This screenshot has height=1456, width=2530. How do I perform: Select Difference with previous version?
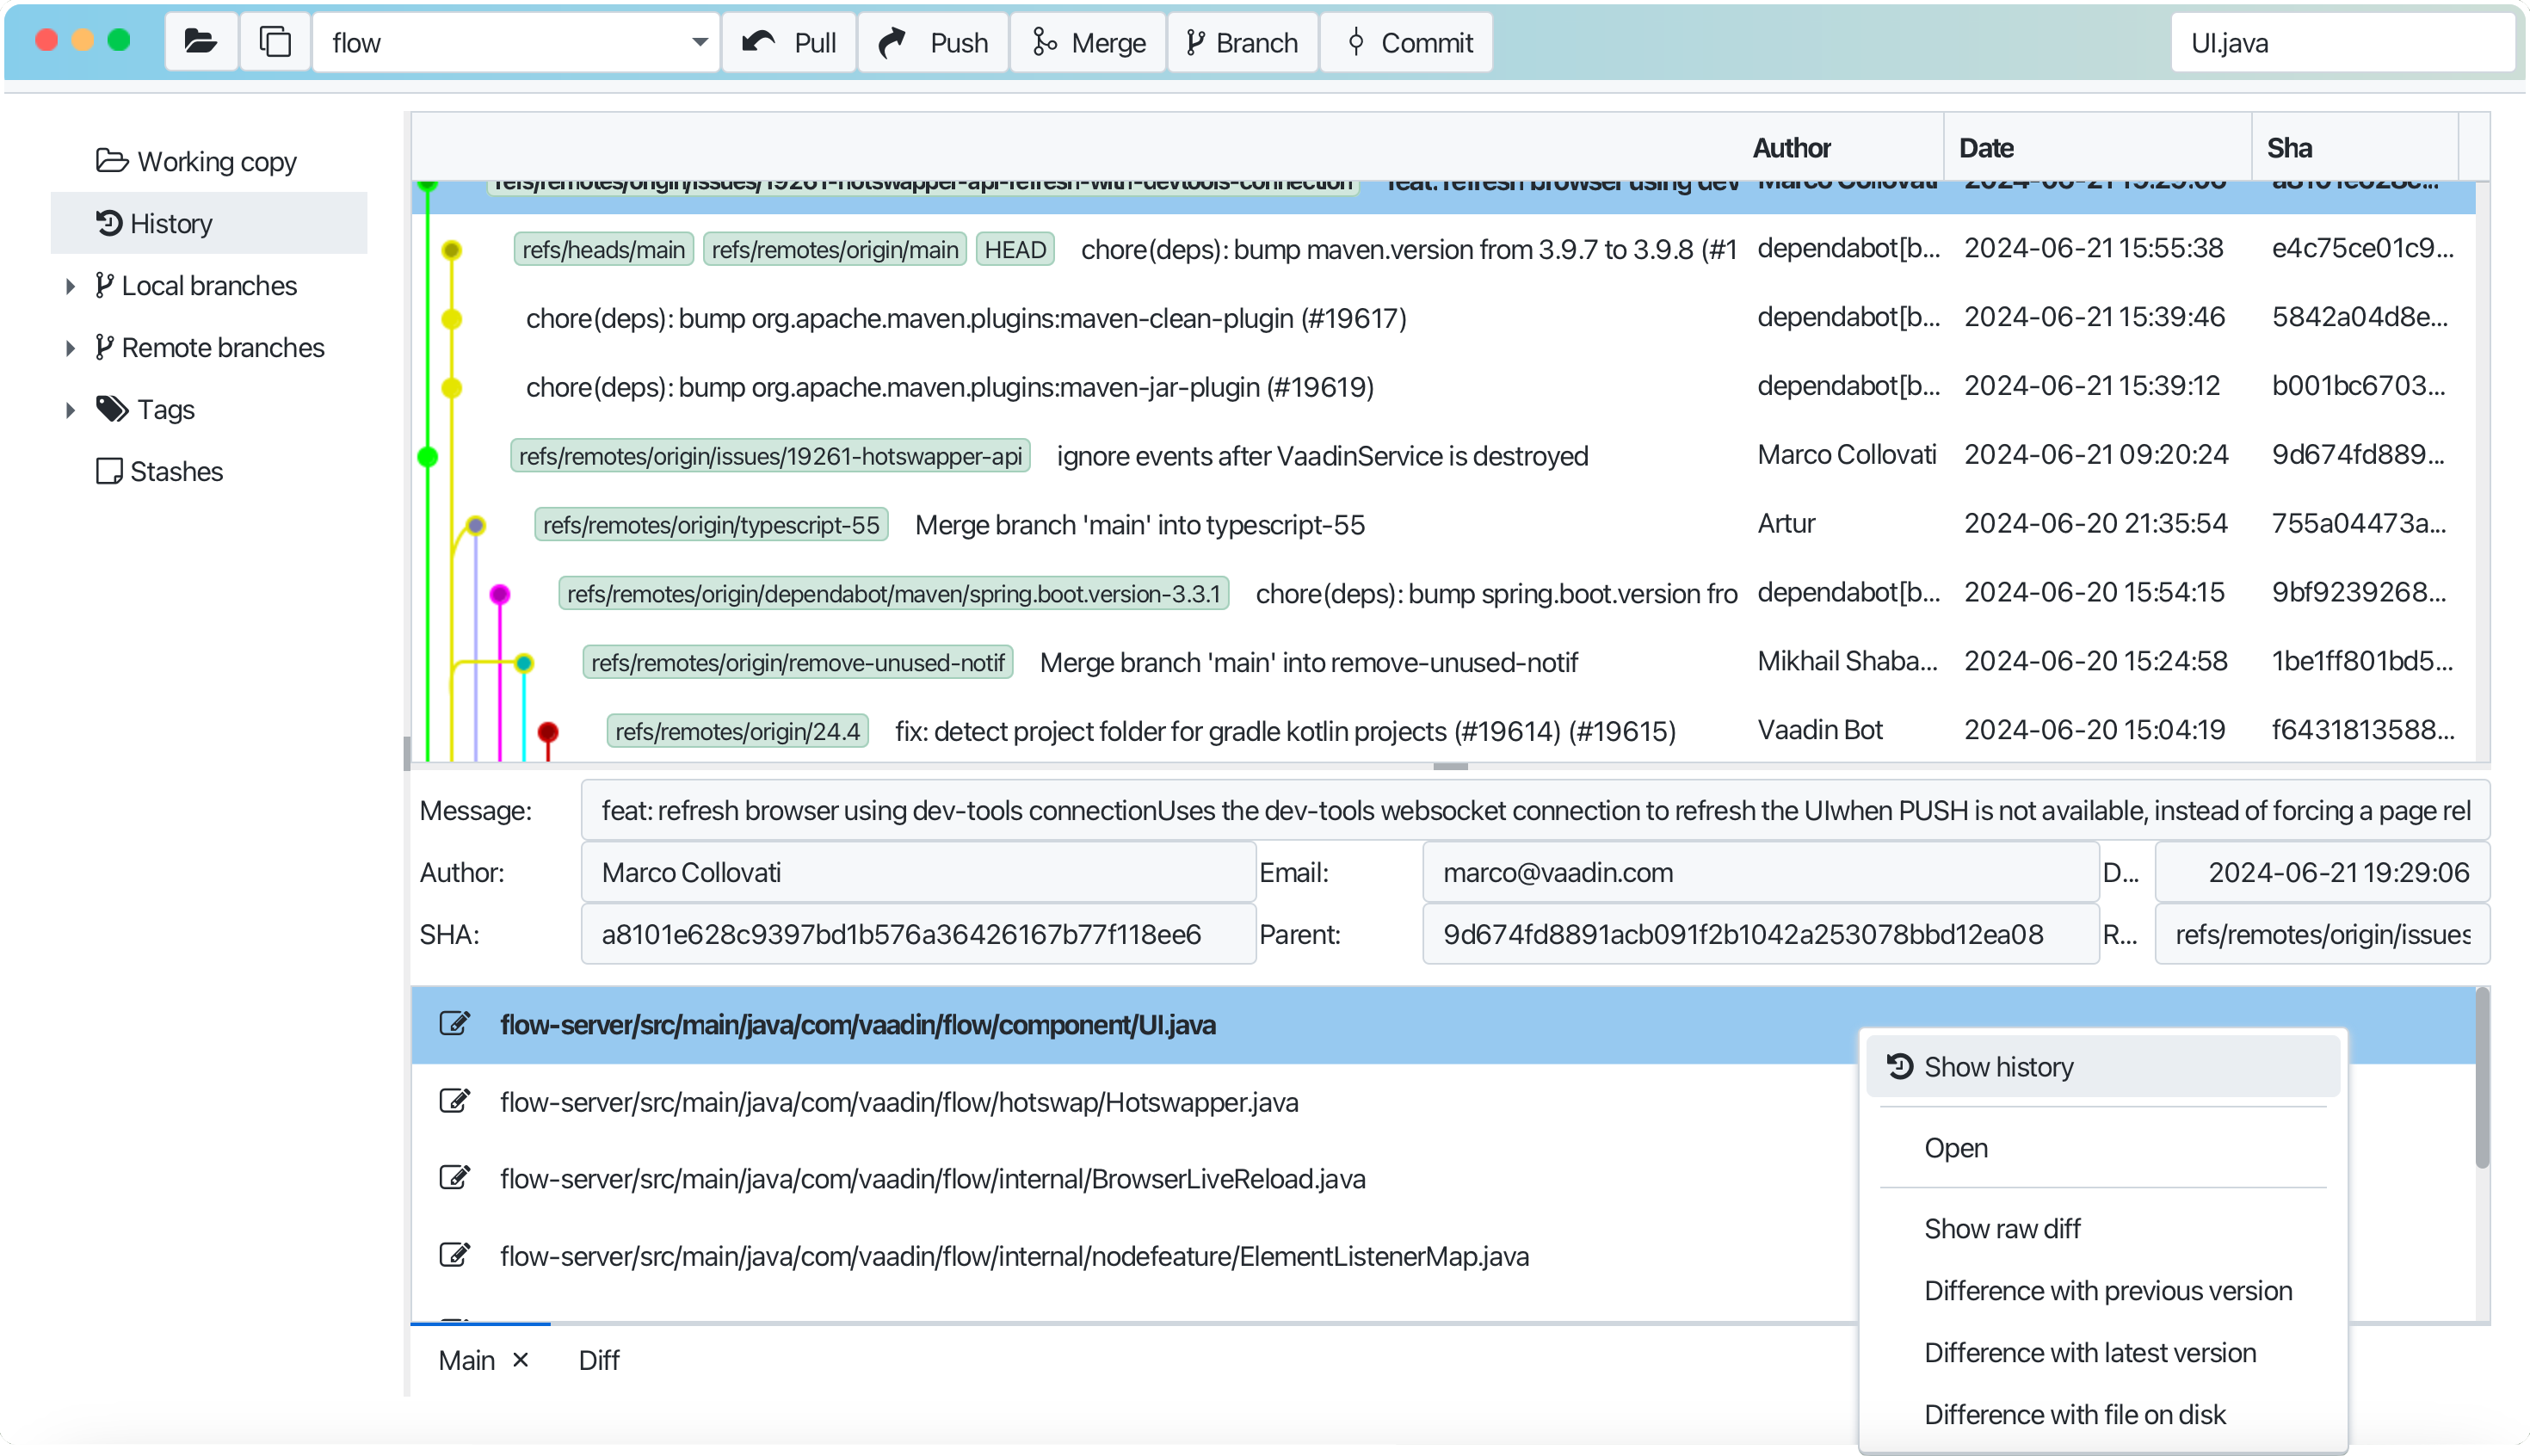tap(2107, 1291)
